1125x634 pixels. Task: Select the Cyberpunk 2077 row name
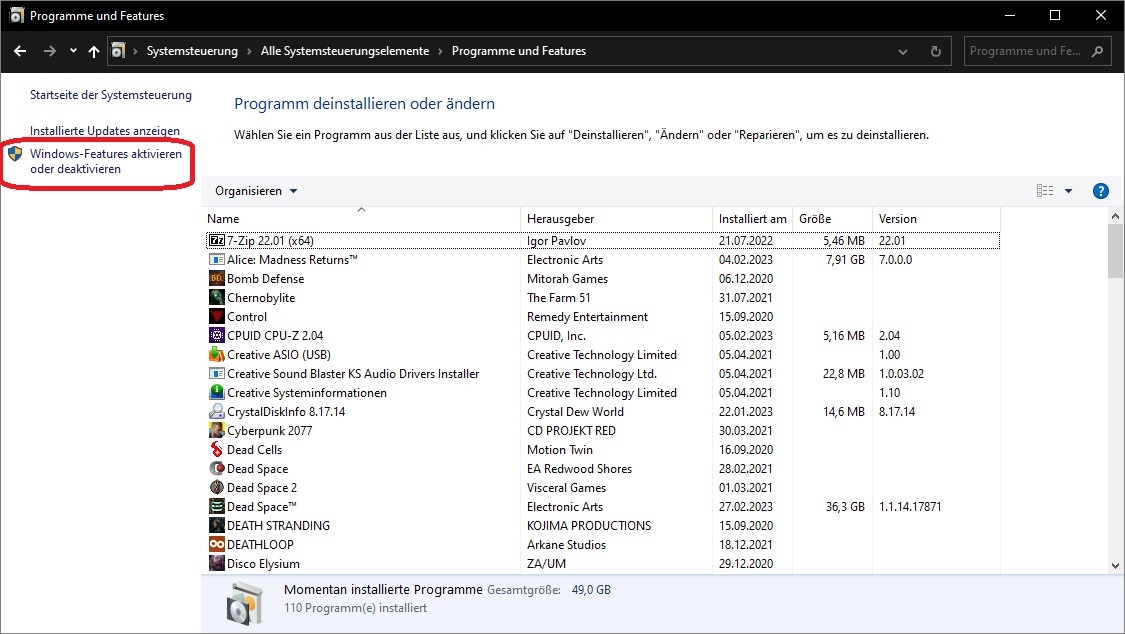point(270,430)
